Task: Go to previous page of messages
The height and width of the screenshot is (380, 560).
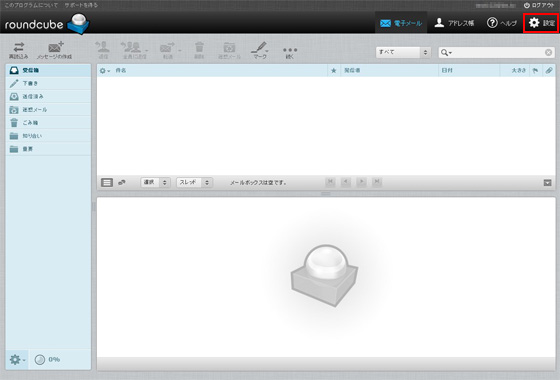Action: click(346, 182)
